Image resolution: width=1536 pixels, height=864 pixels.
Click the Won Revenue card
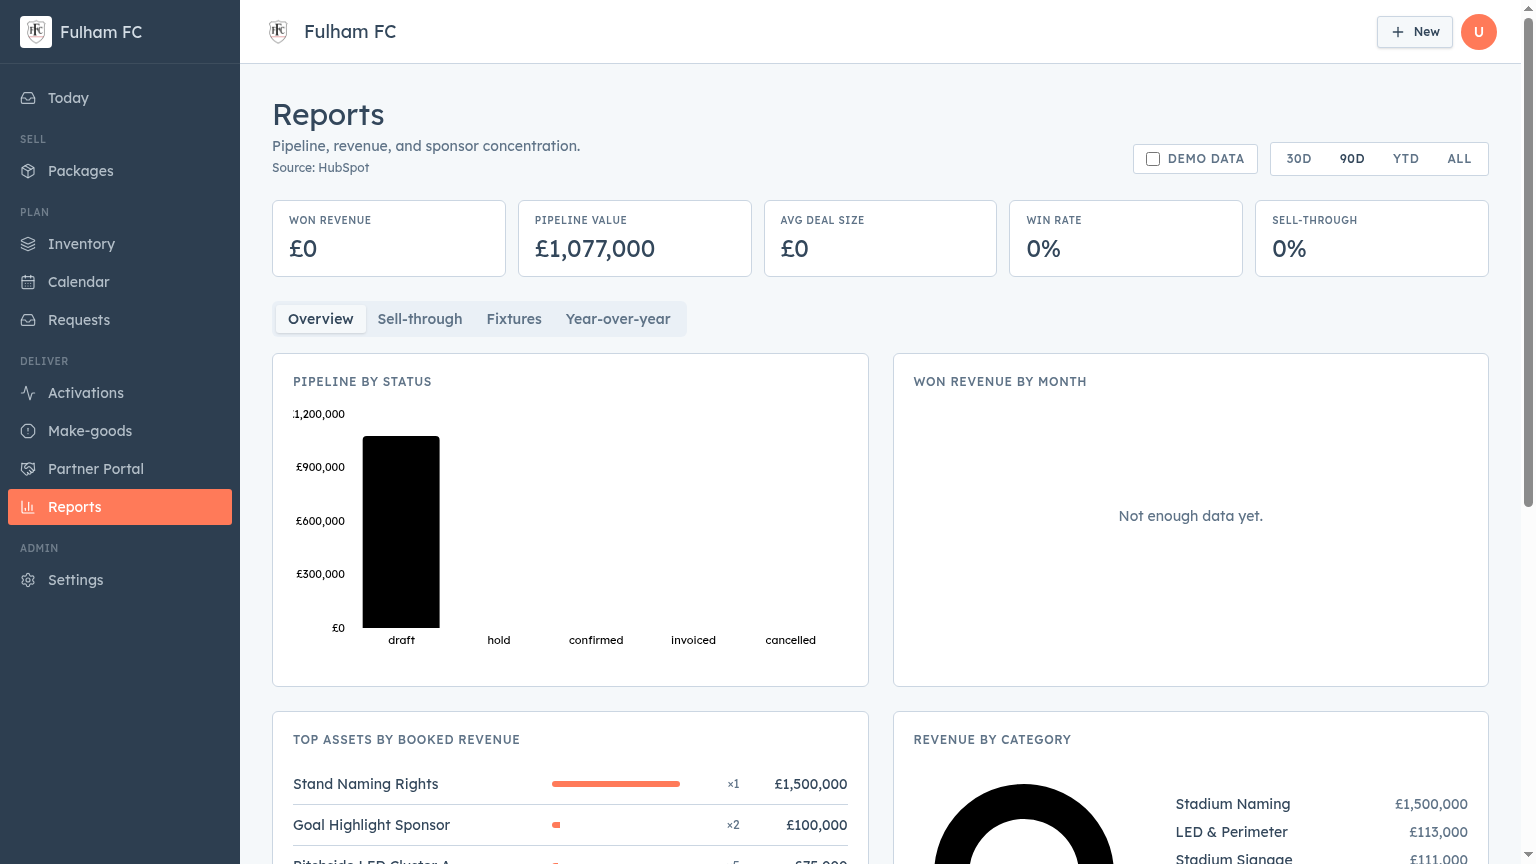point(389,238)
